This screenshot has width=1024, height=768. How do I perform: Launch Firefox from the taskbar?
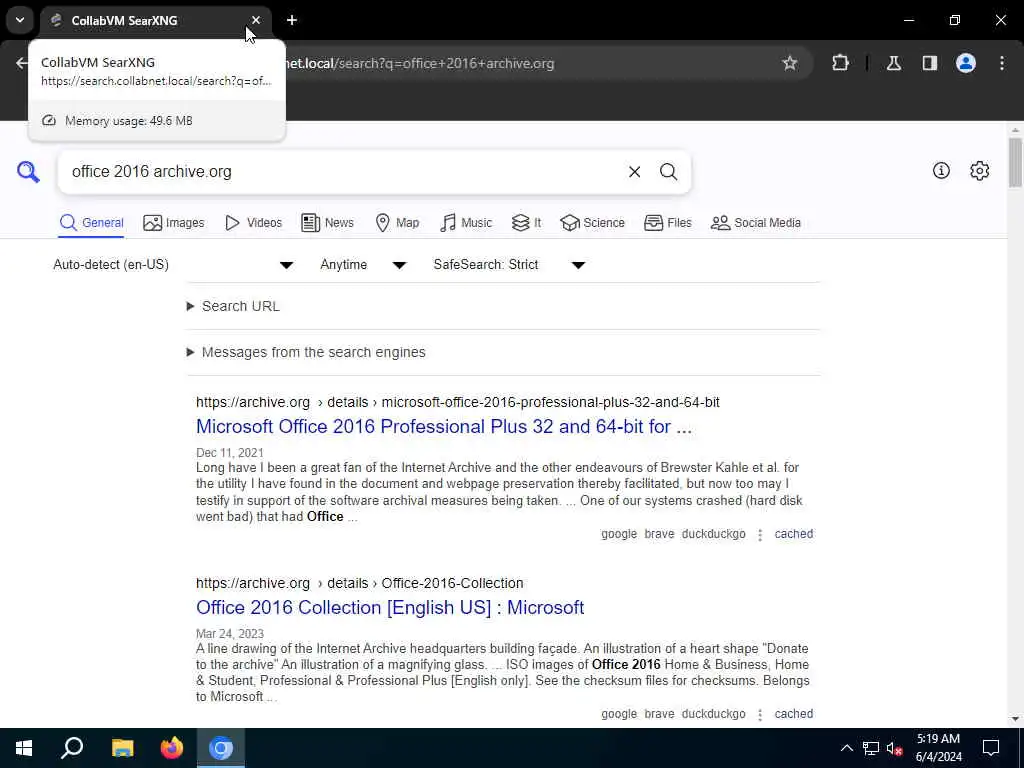[172, 748]
